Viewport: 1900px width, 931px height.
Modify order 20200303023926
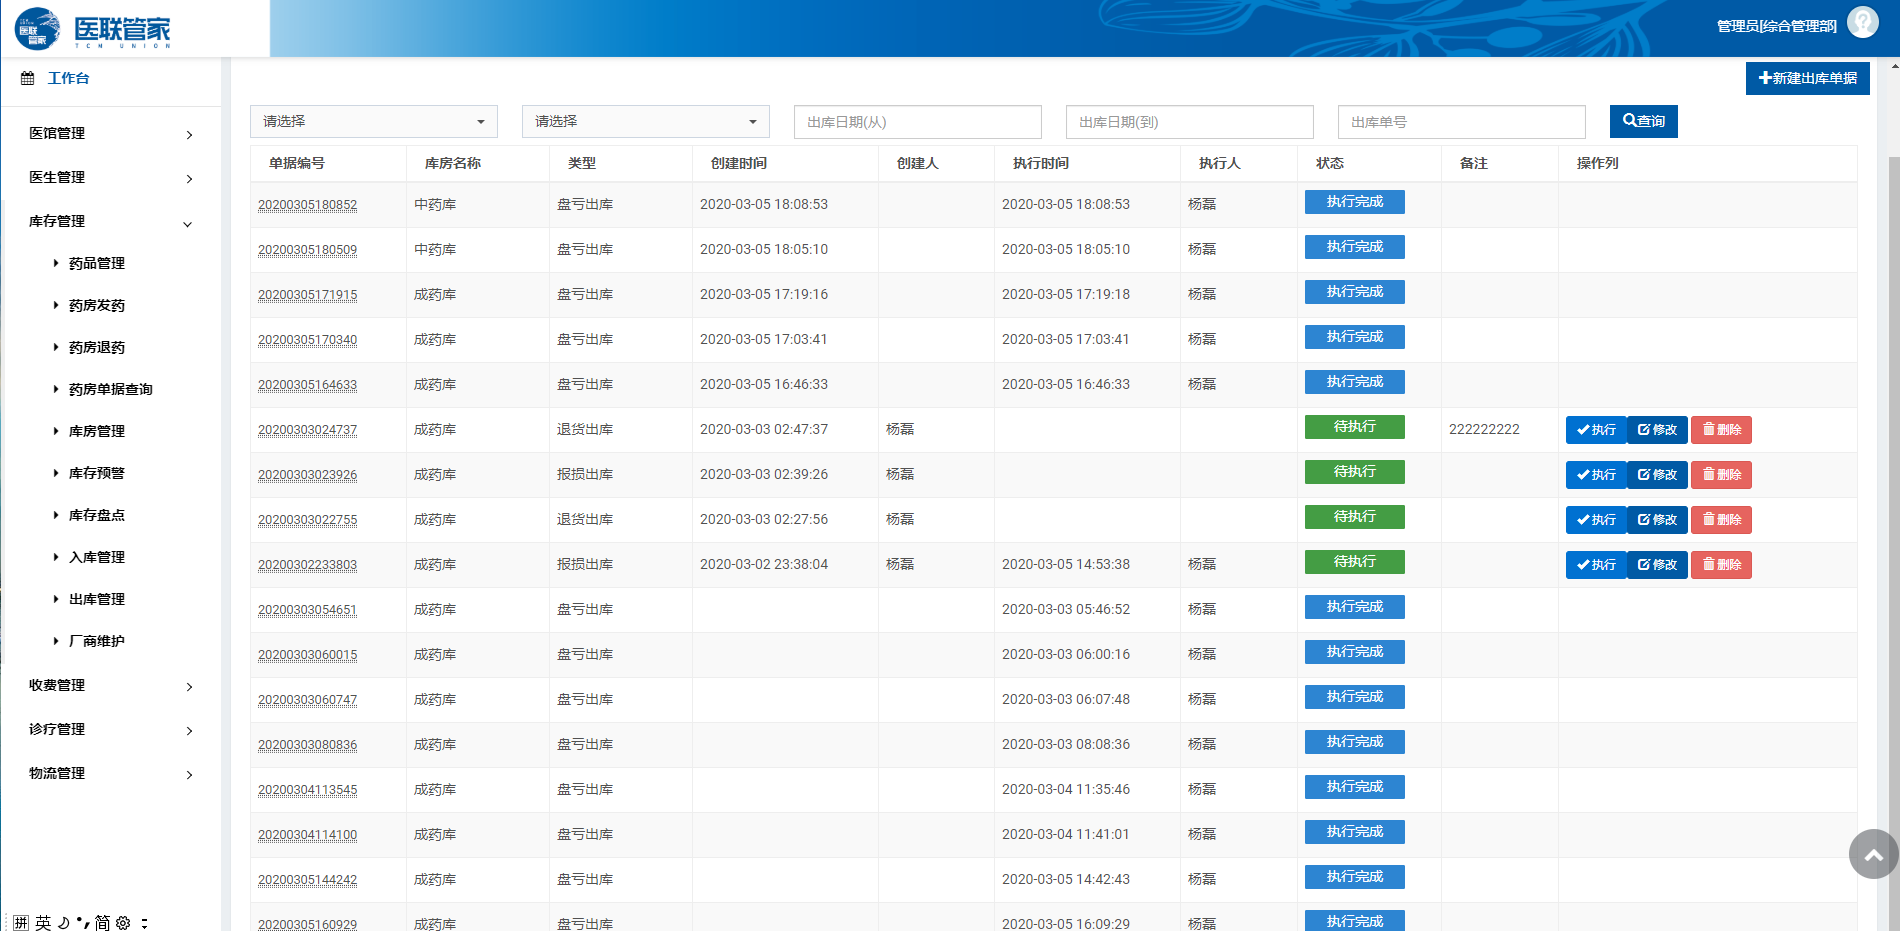coord(1657,475)
